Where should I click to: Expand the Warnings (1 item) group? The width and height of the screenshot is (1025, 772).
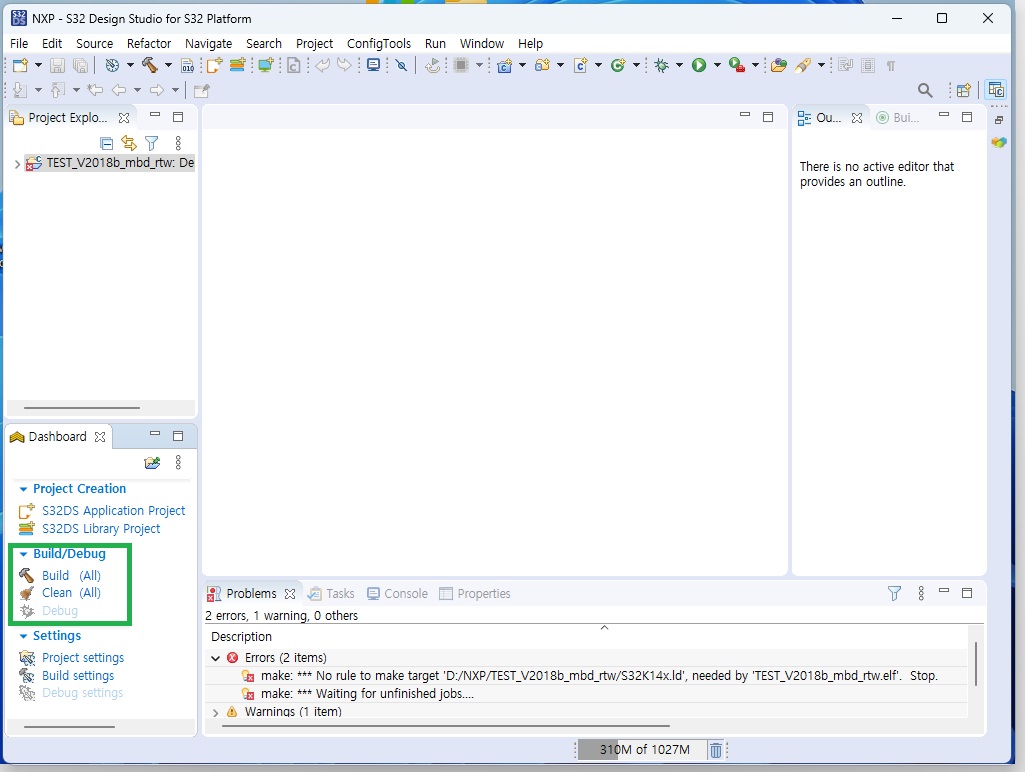click(x=218, y=712)
